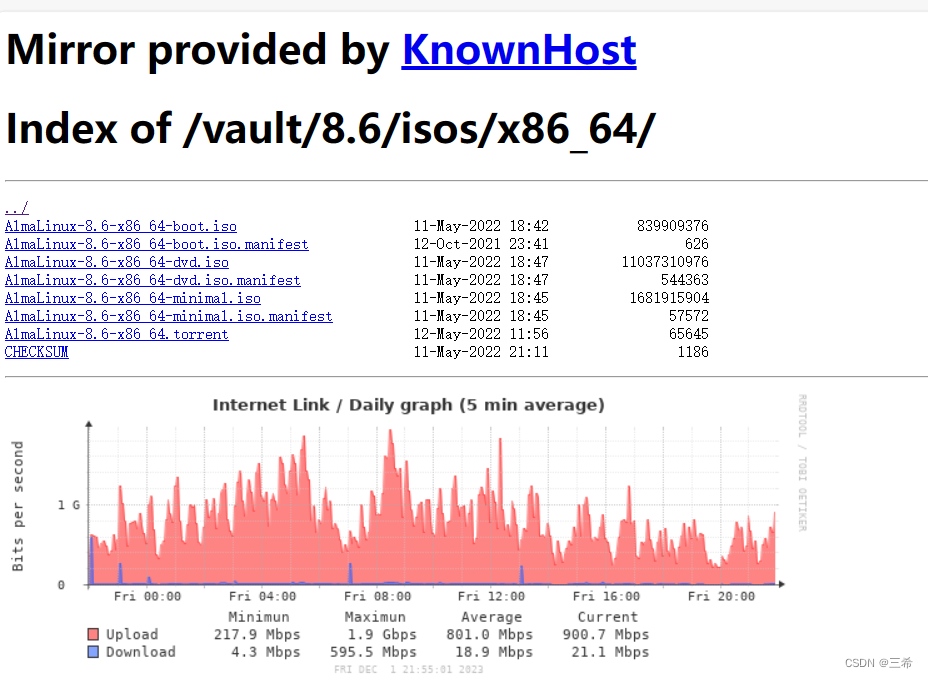Click the blue Download legend swatch
The image size is (928, 678).
[x=93, y=652]
